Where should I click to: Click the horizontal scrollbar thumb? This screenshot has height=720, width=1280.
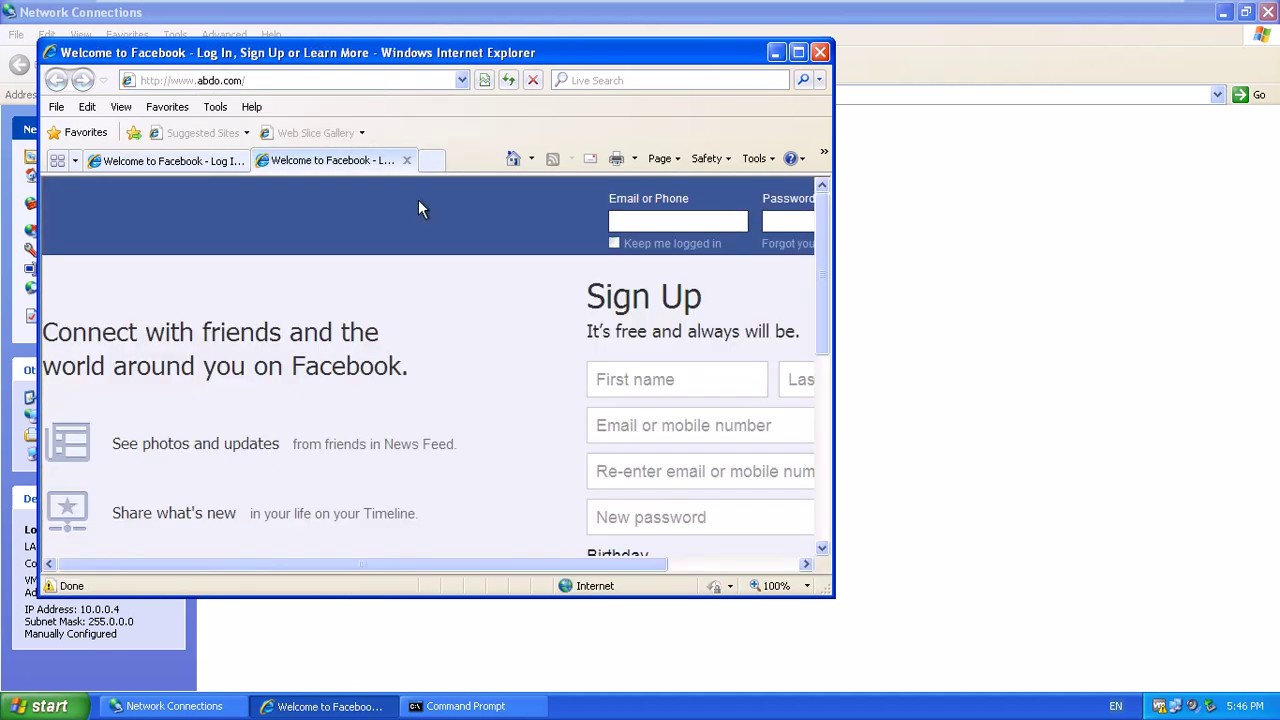click(362, 564)
